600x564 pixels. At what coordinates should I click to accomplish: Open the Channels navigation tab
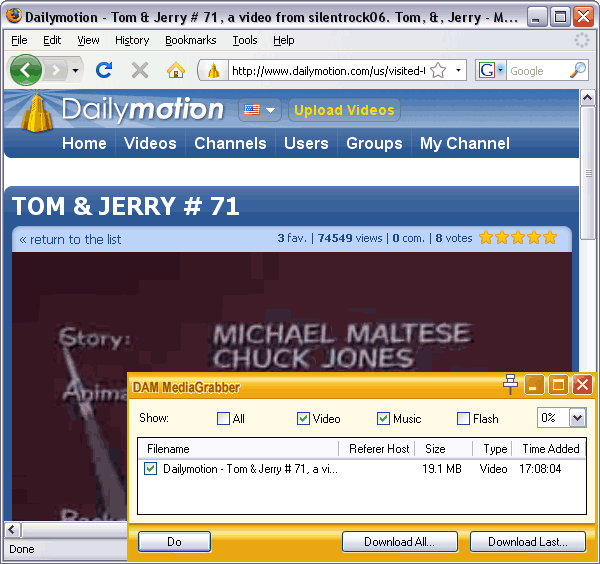pyautogui.click(x=230, y=143)
